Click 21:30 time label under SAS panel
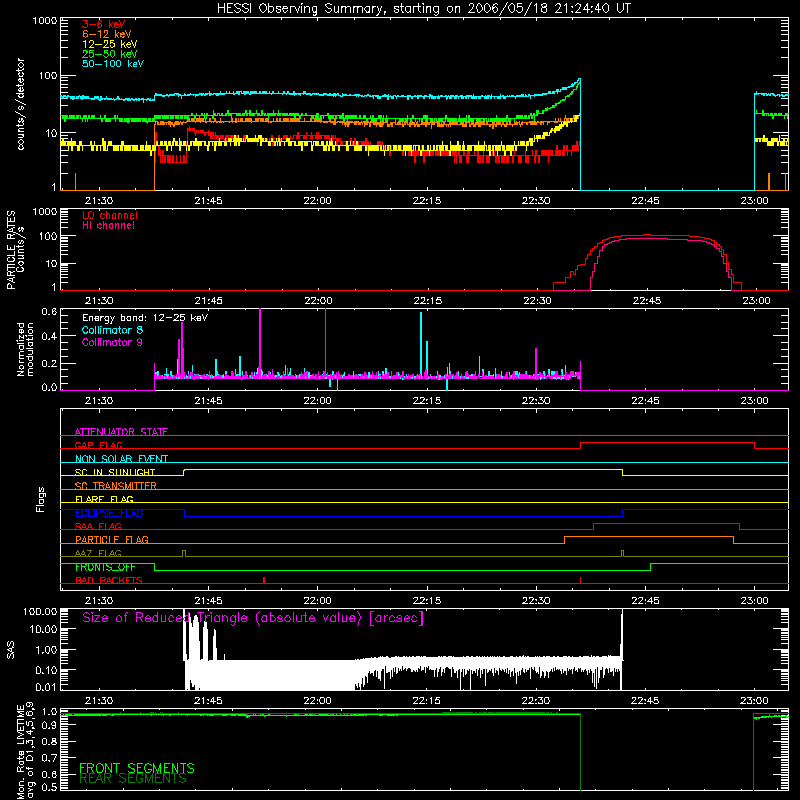 click(x=99, y=701)
